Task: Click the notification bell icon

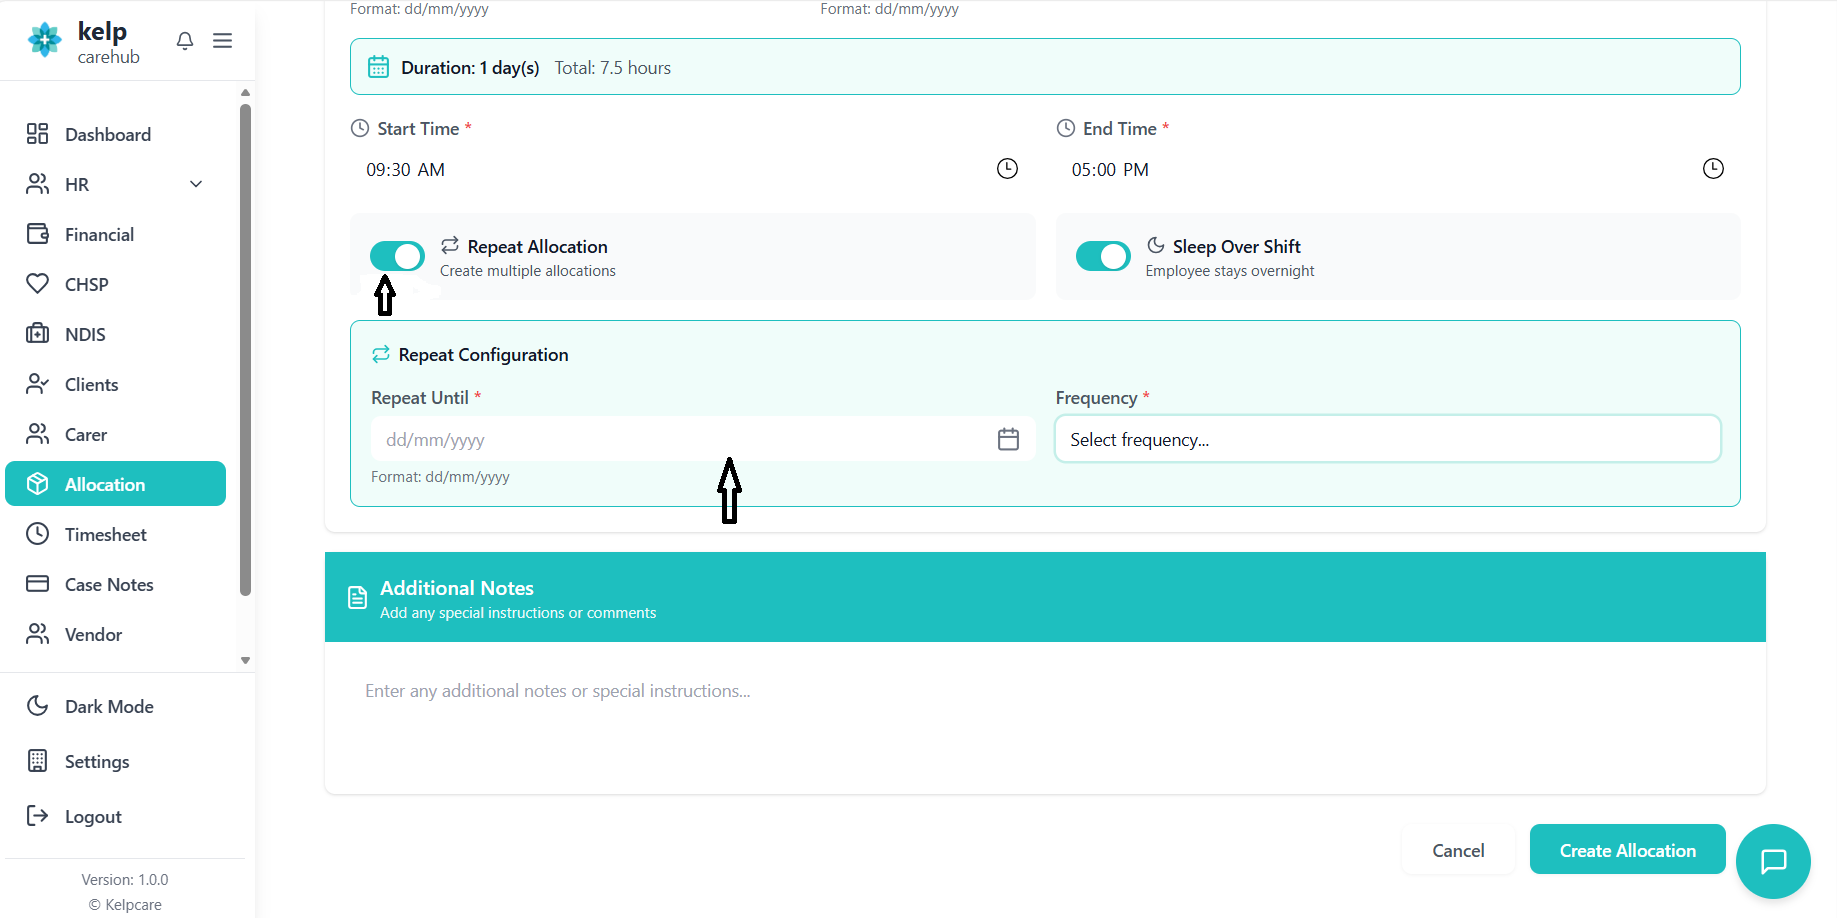Action: 185,41
